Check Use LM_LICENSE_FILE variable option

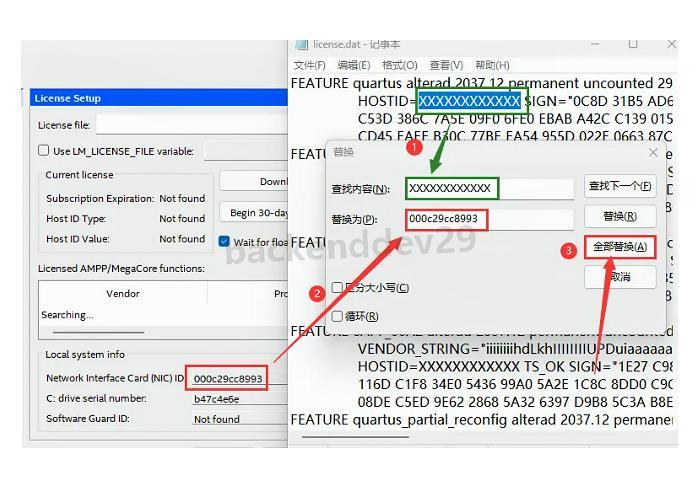[x=44, y=151]
